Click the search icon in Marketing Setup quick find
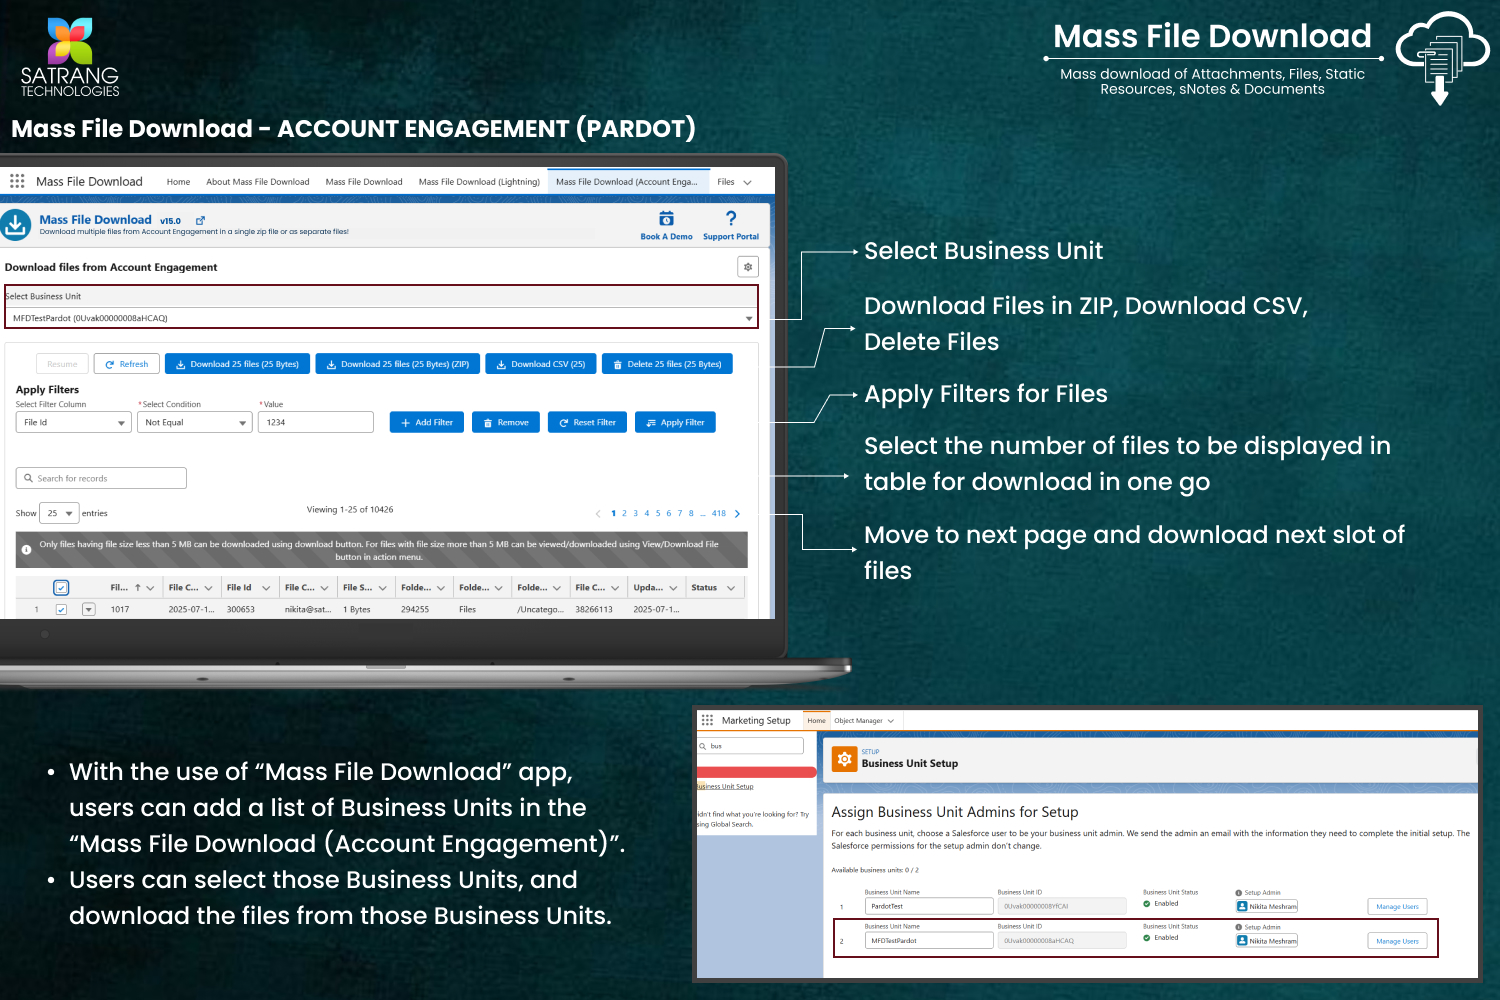 703,746
